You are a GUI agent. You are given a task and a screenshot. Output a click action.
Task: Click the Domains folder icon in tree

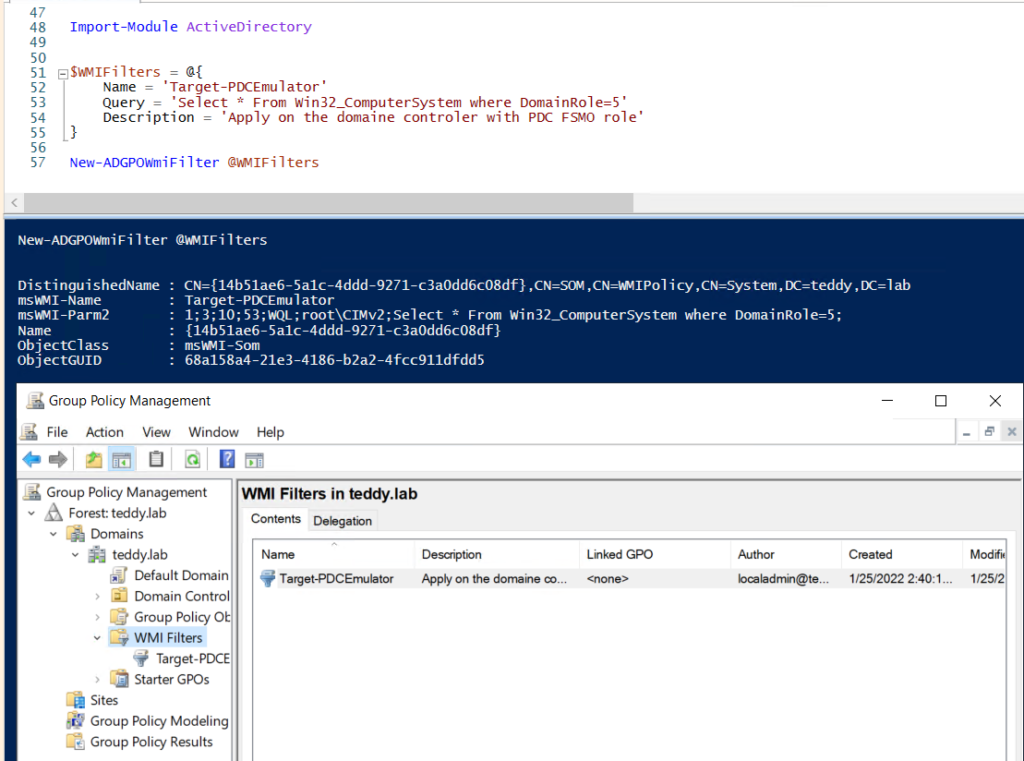[76, 534]
